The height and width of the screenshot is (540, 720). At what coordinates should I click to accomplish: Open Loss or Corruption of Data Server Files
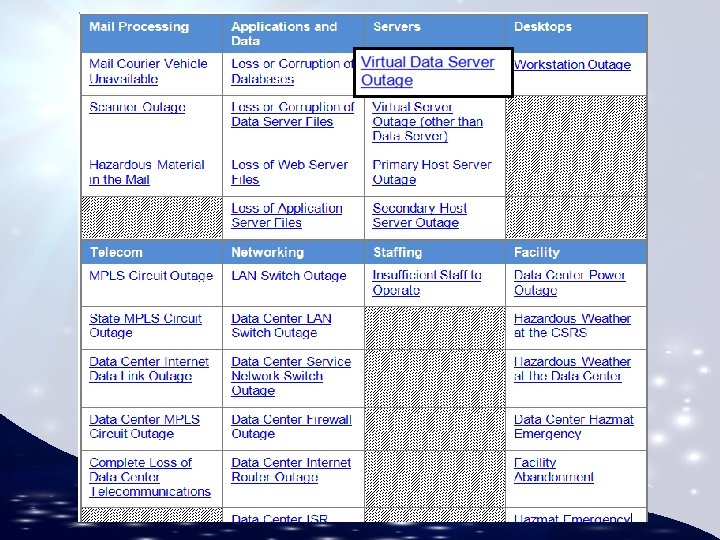pos(292,114)
